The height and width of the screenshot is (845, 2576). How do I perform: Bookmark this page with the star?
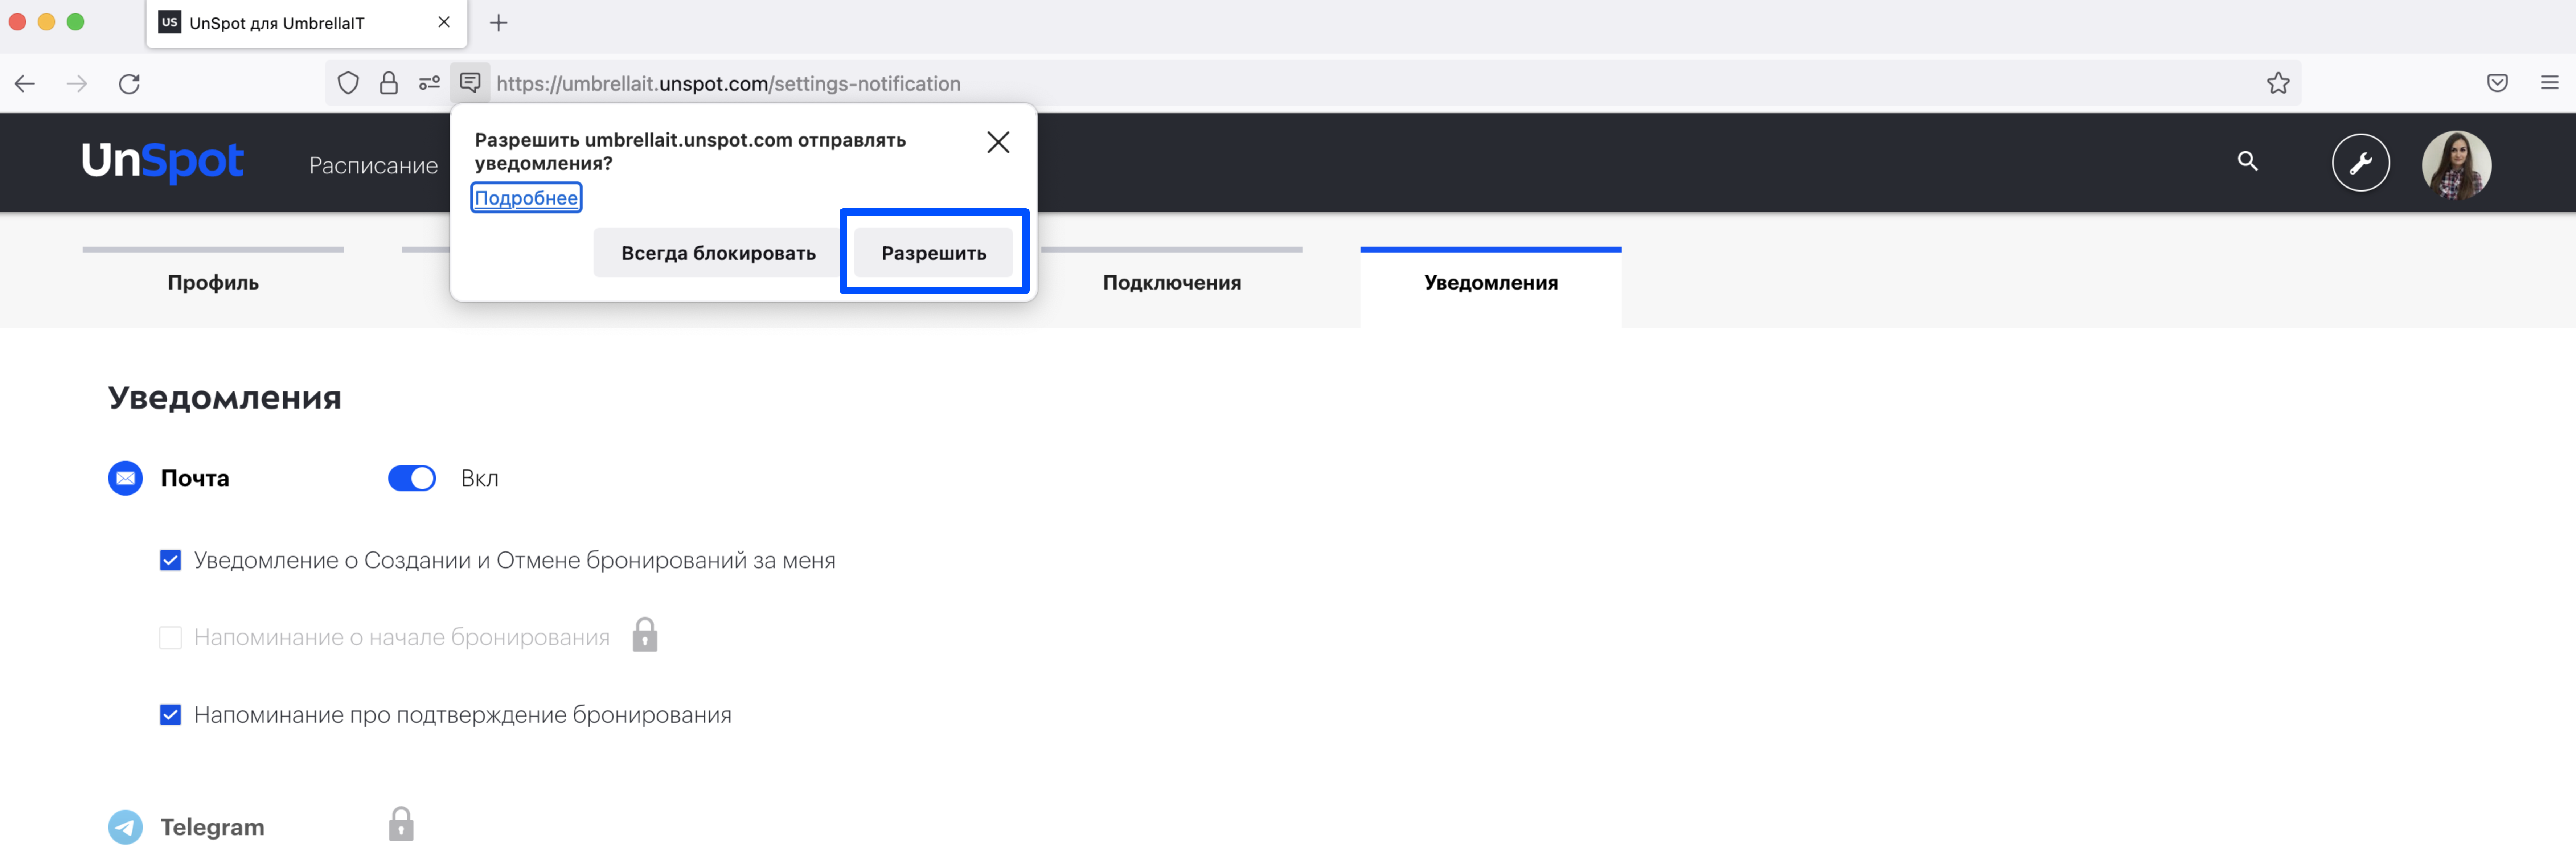pos(2278,83)
